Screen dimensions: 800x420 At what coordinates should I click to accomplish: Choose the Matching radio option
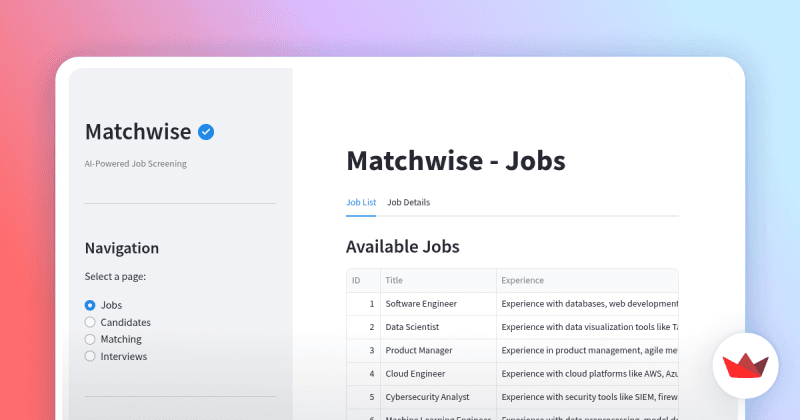coord(90,339)
